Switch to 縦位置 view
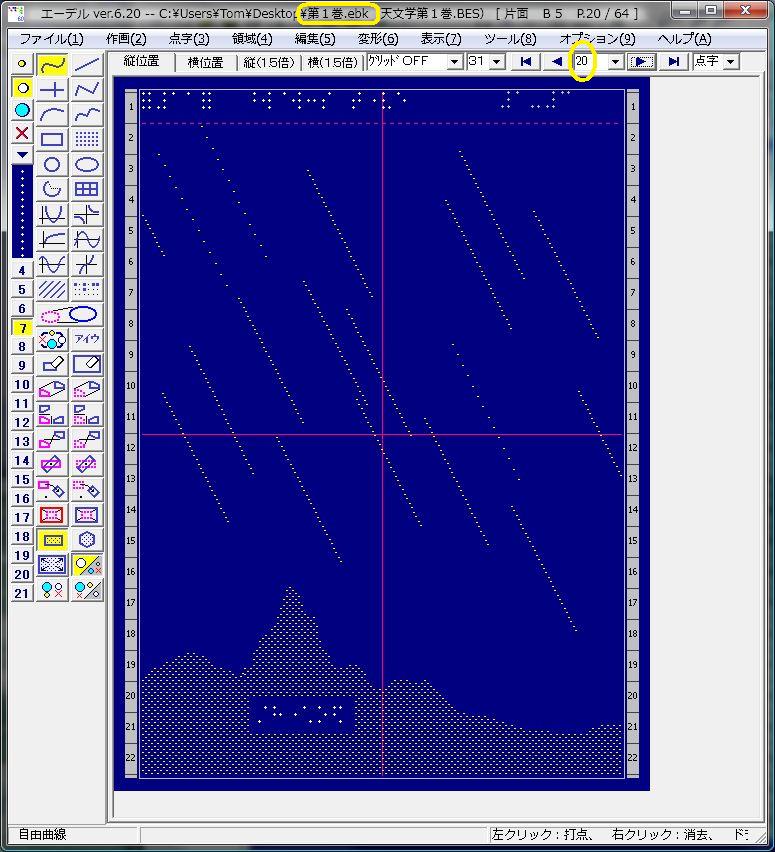 point(141,61)
